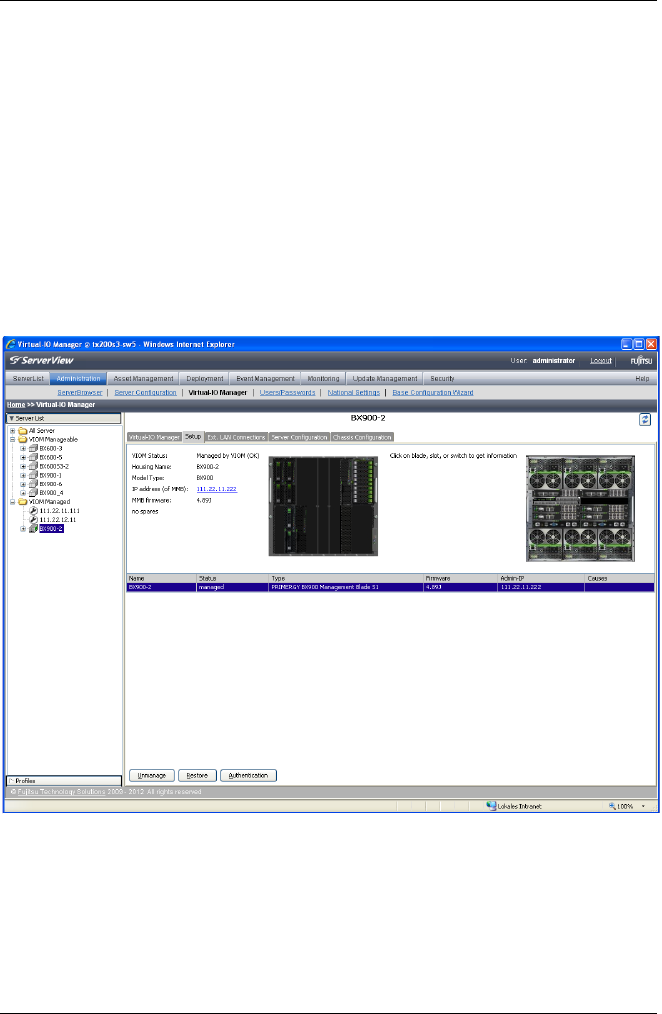Image resolution: width=662 pixels, height=1014 pixels.
Task: Collapse the VIOM Managed tree node
Action: [x=12, y=502]
